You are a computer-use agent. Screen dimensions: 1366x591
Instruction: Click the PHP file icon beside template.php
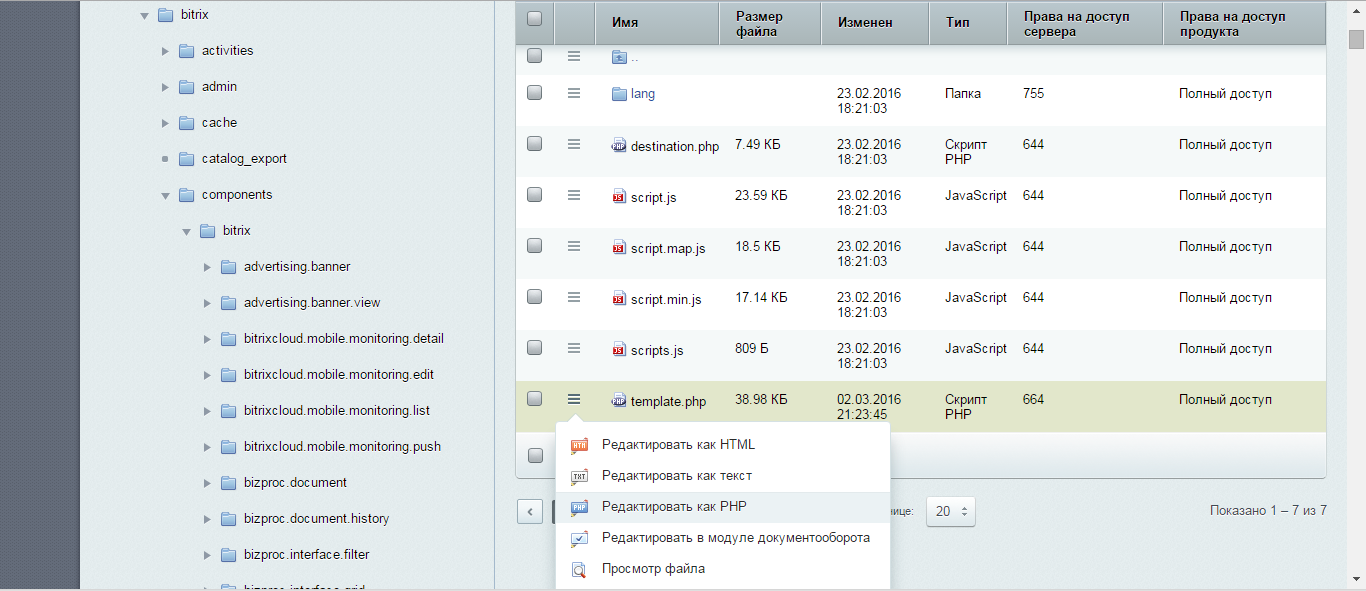(x=619, y=401)
